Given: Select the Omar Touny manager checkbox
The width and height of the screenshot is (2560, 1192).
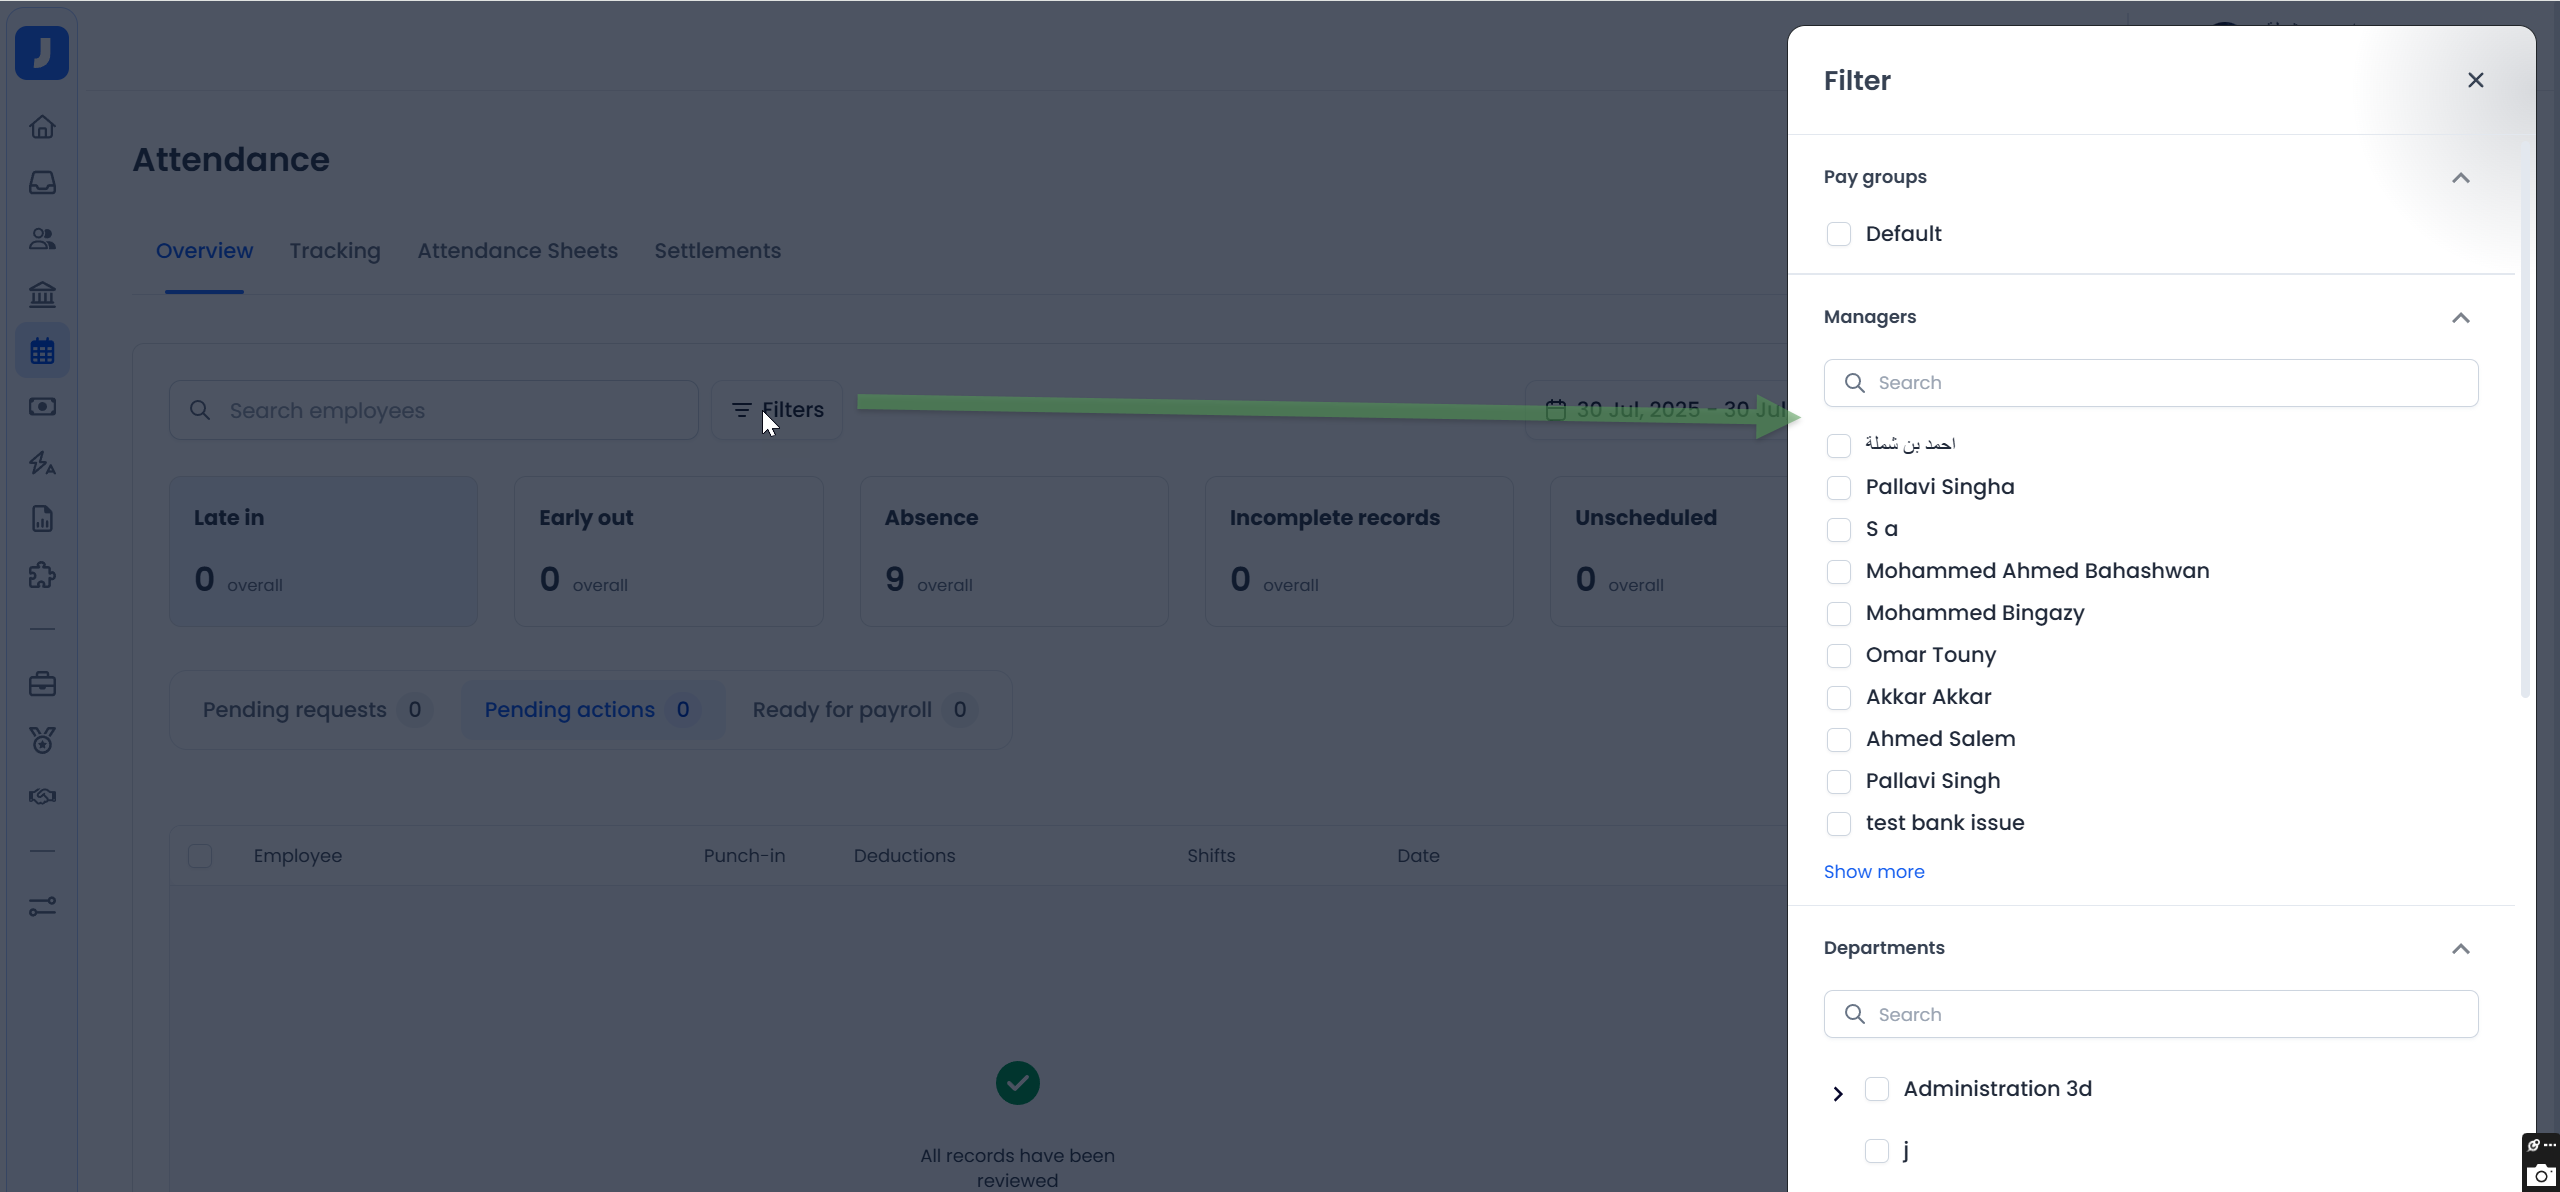Looking at the screenshot, I should 1838,656.
